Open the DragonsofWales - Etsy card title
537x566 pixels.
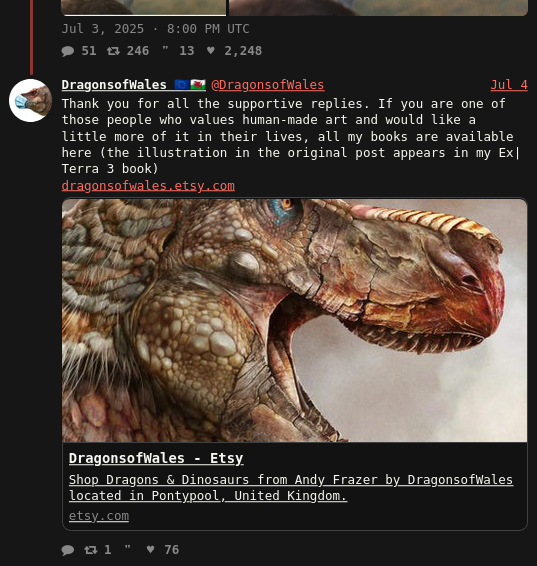(156, 458)
